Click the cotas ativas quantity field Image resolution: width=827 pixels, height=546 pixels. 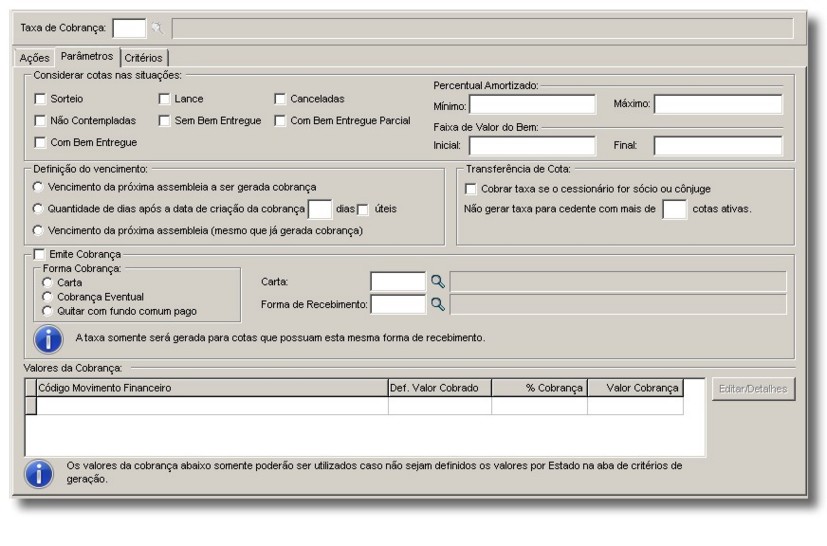[675, 209]
